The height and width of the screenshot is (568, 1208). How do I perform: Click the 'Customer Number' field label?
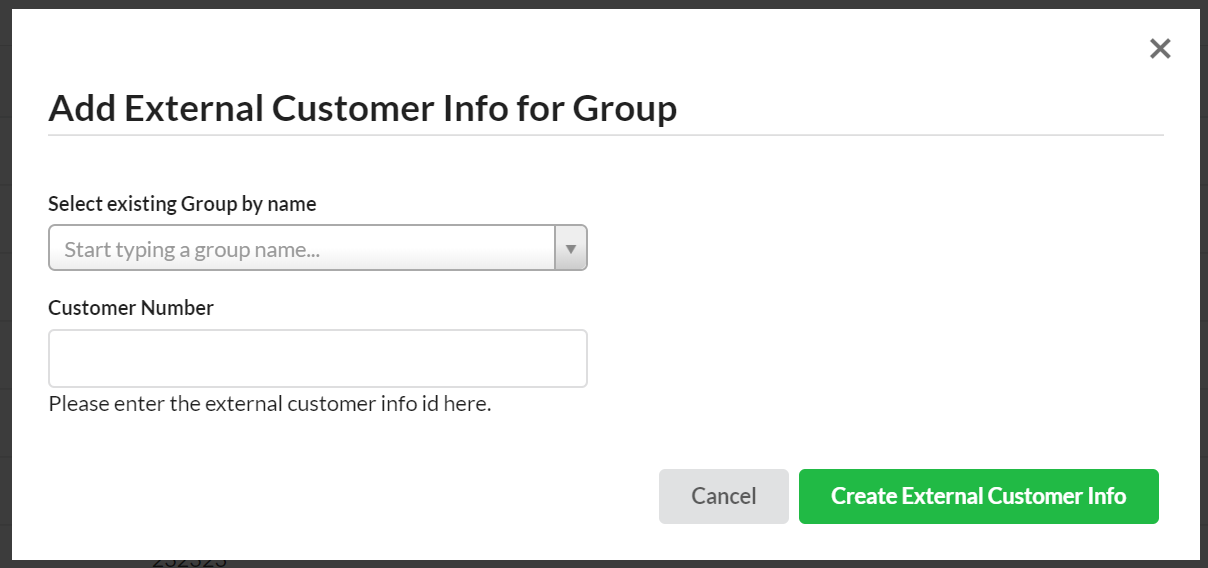point(131,308)
